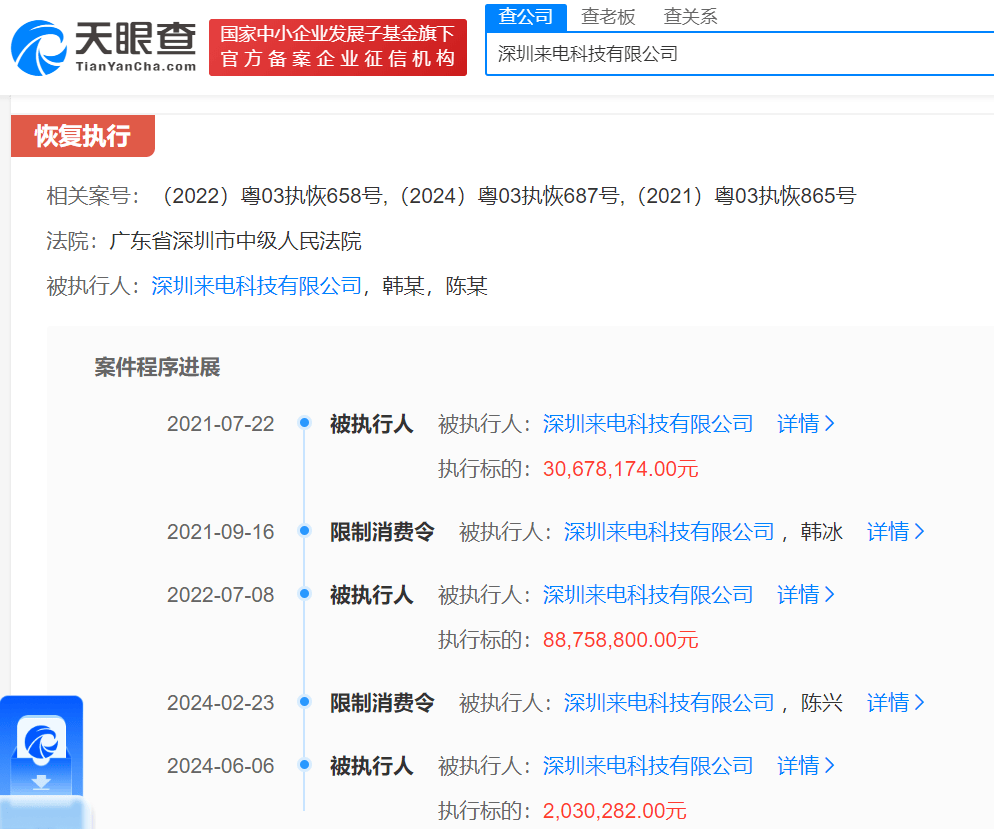Click the search field containing 深圳来电科技有限公司
The height and width of the screenshot is (829, 994).
(738, 54)
